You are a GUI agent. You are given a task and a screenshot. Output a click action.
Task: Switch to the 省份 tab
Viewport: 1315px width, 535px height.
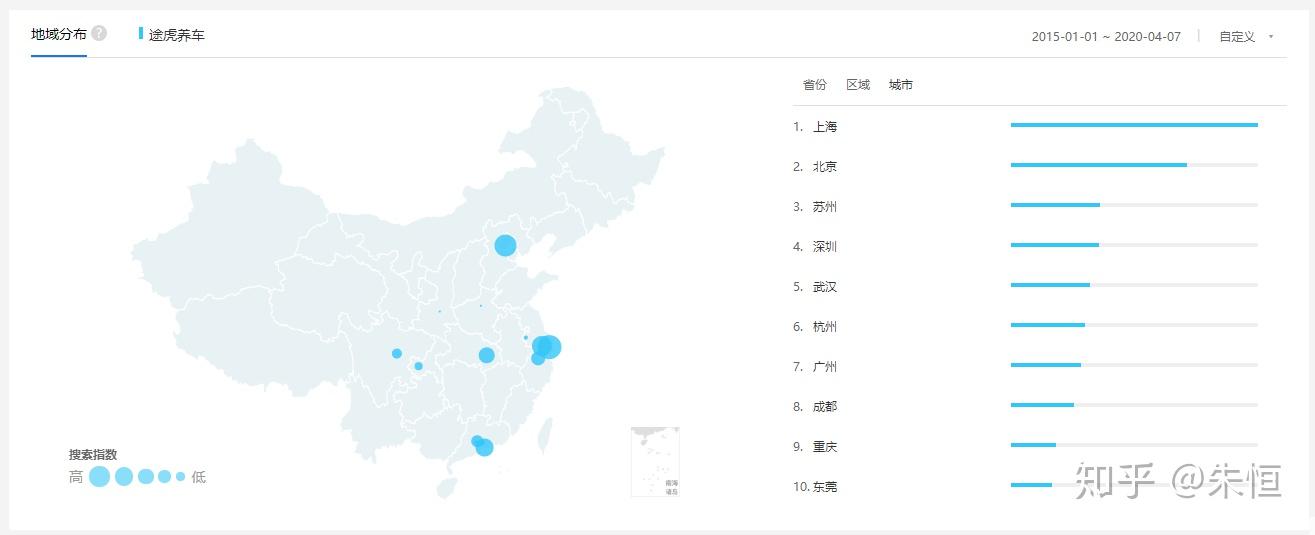tap(815, 85)
